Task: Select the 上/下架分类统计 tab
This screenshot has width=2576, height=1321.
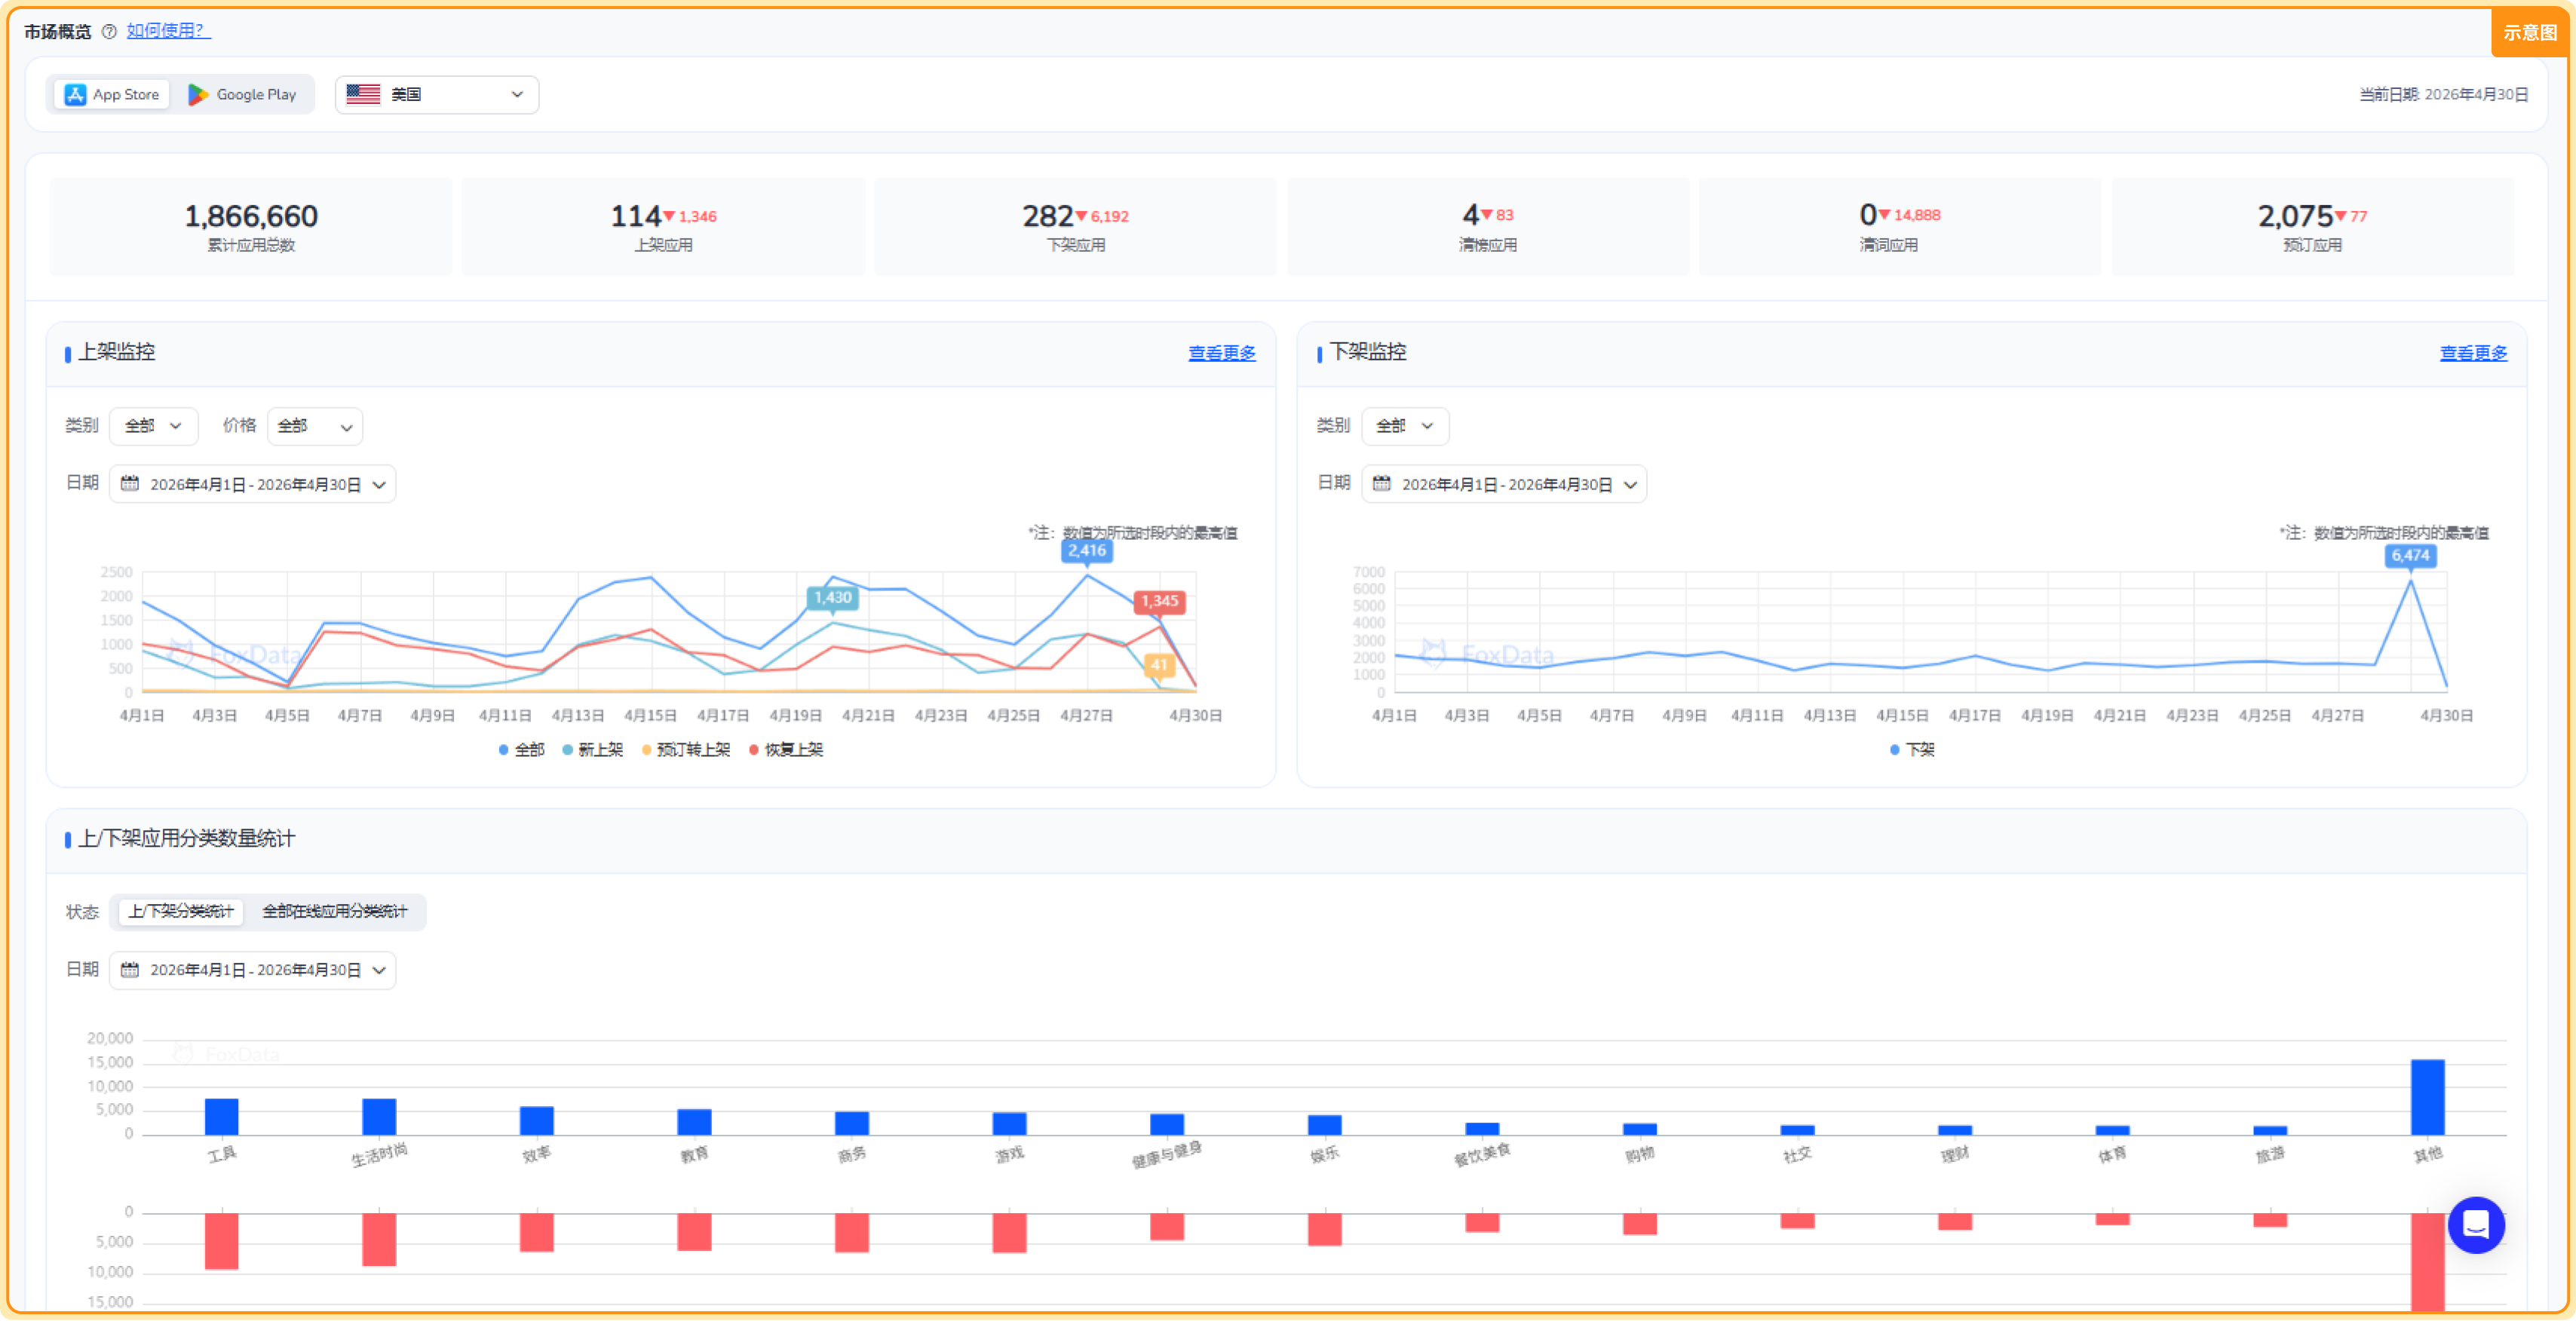Action: click(181, 912)
